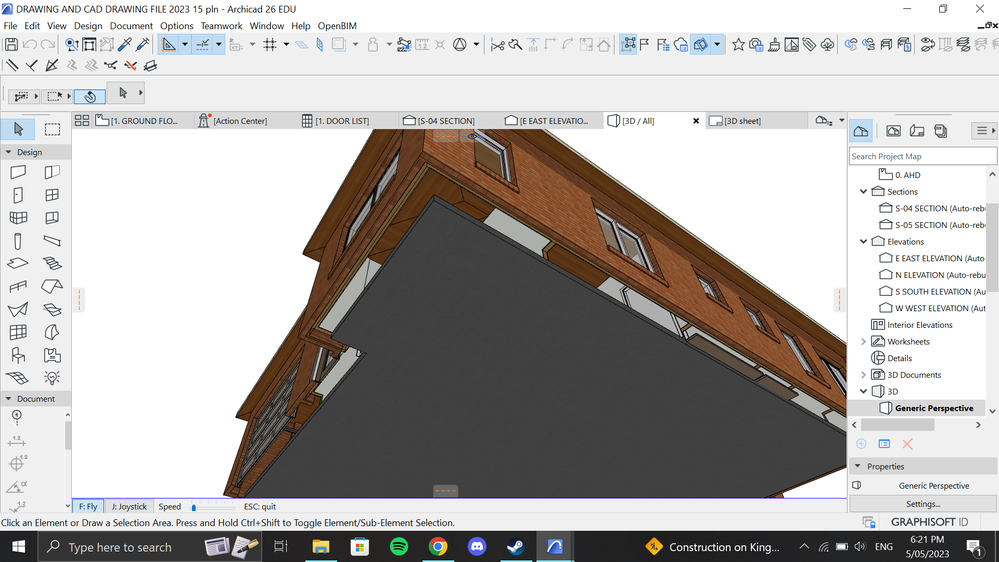This screenshot has width=999, height=562.
Task: Activate the Eyedropper pick-up parameters tool
Action: 125,45
